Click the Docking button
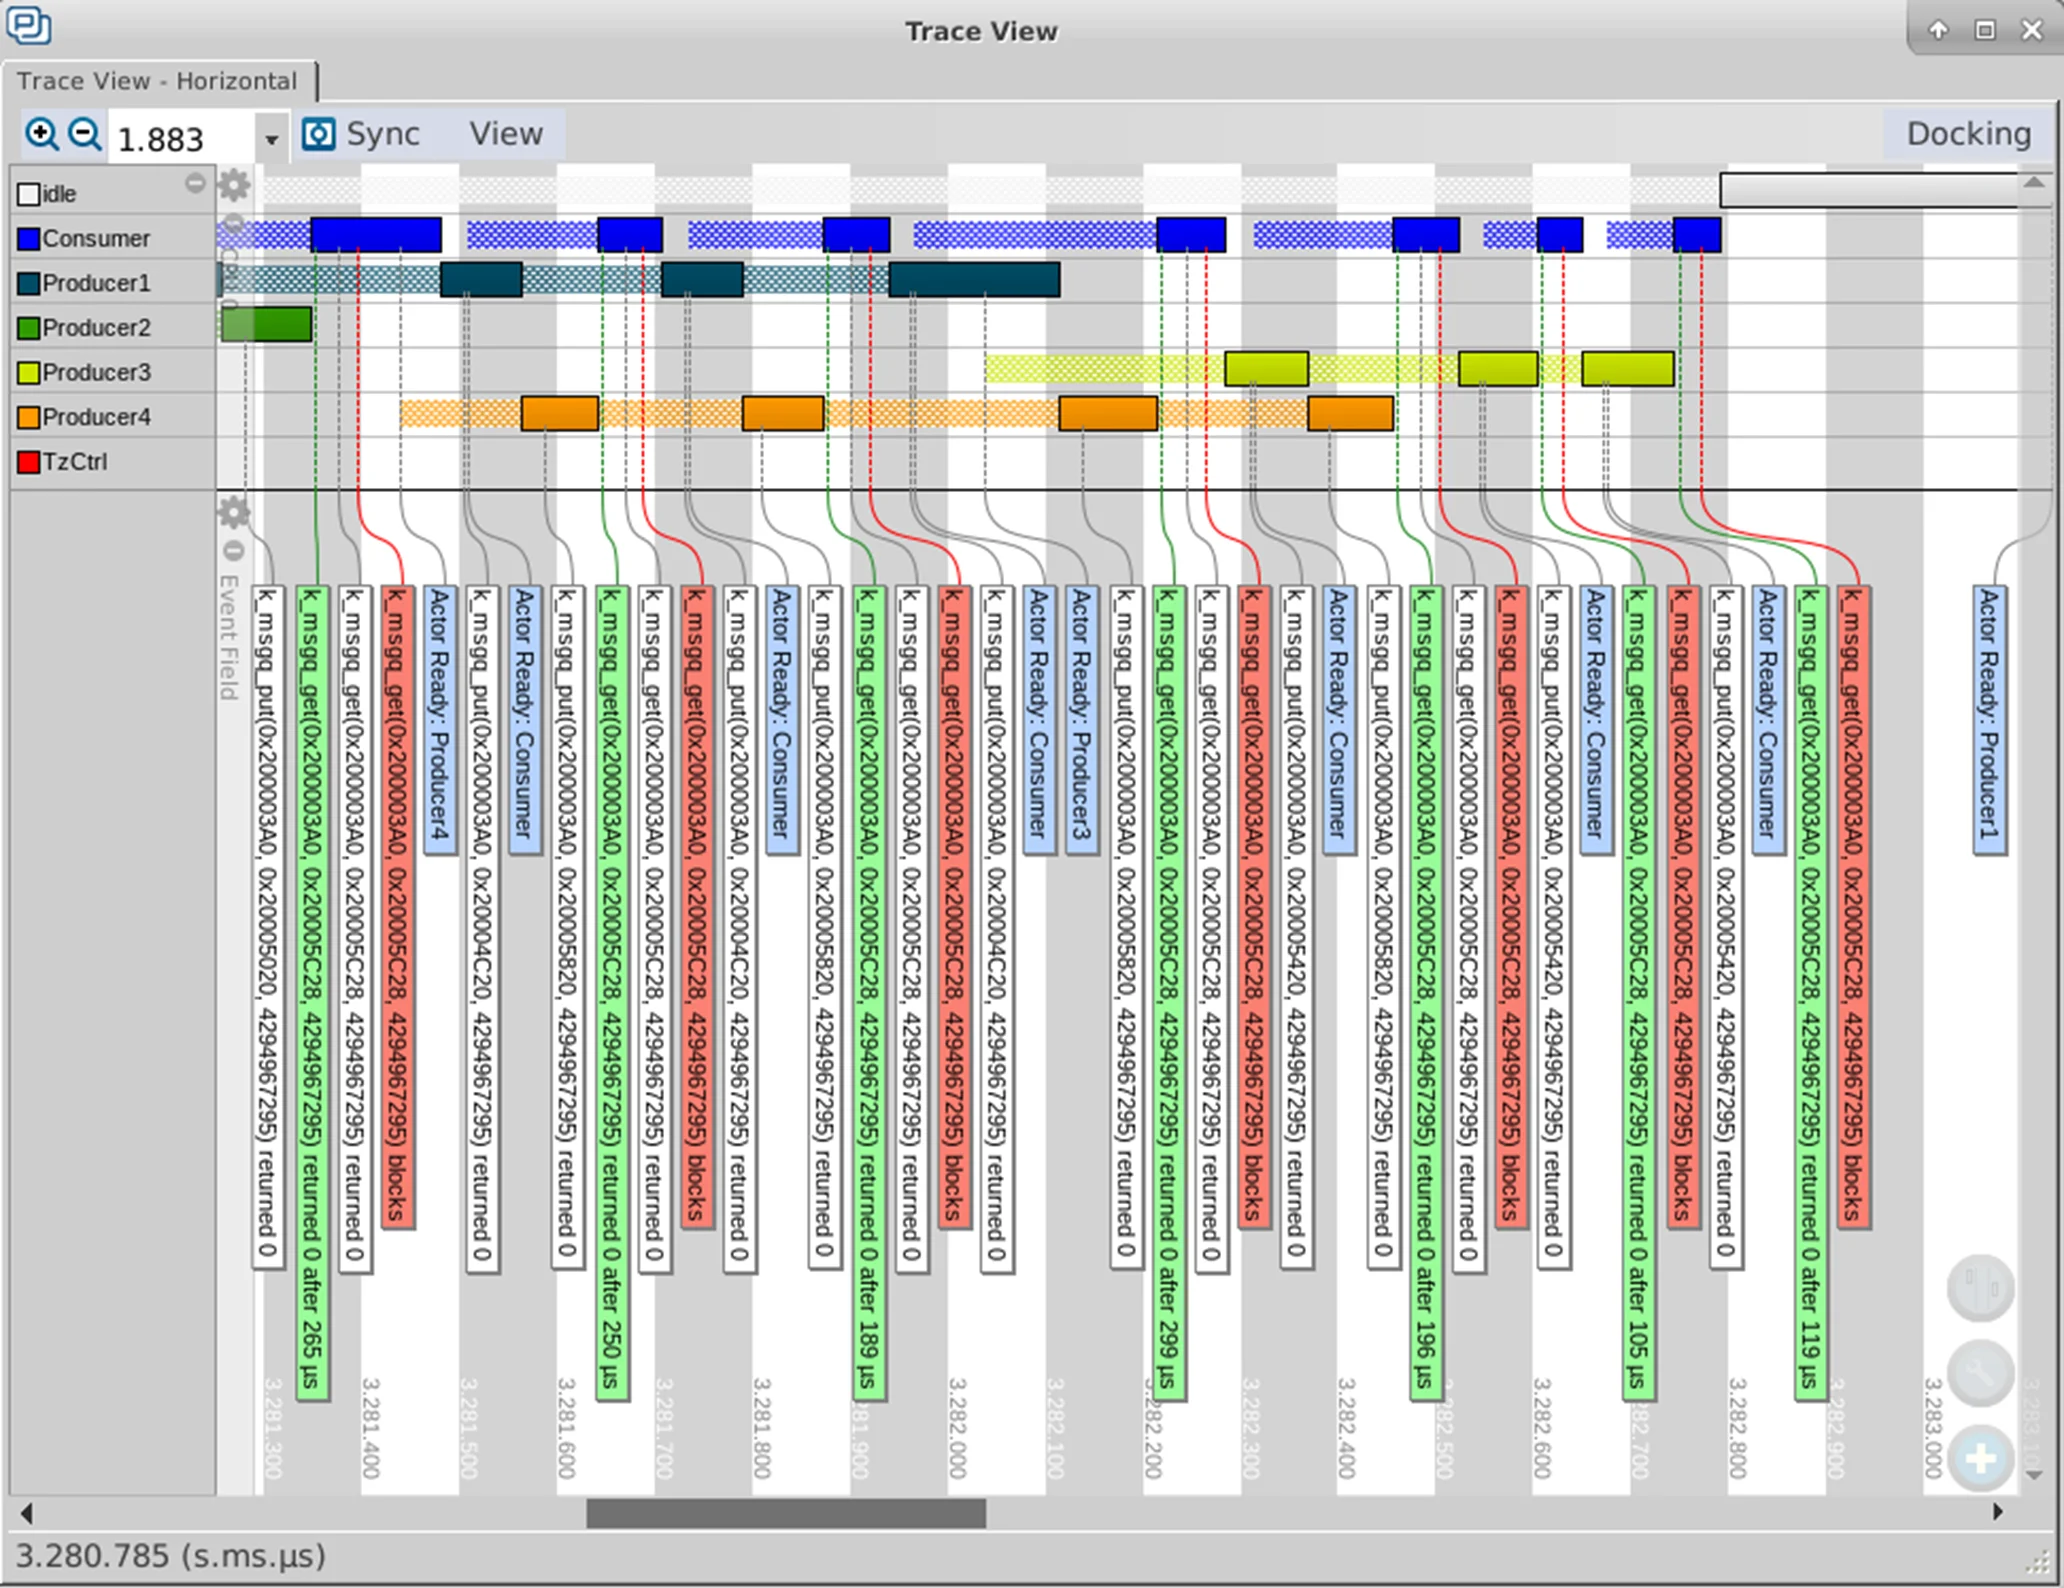Screen dimensions: 2064x1588 (1967, 134)
